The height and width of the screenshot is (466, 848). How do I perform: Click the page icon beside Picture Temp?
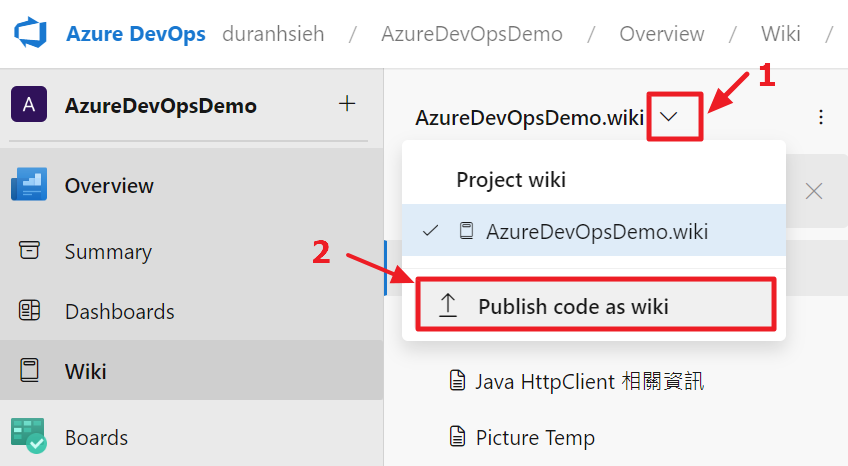tap(458, 436)
